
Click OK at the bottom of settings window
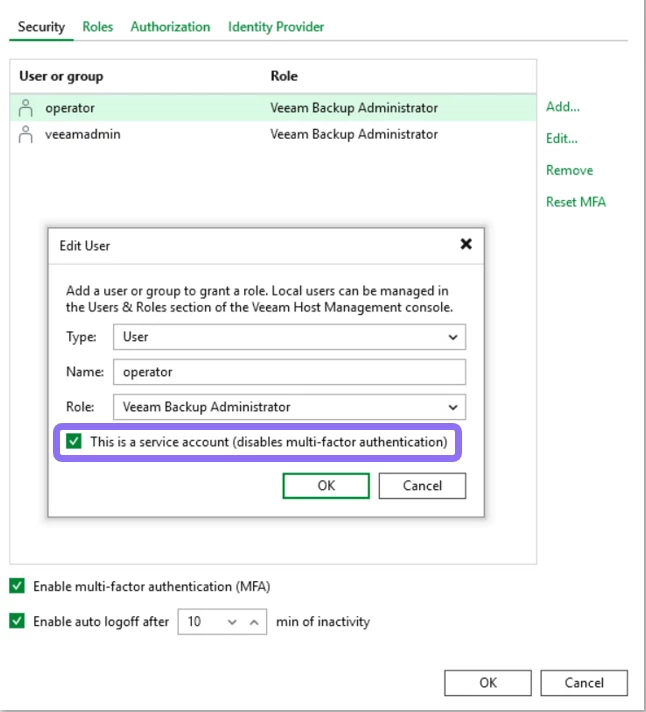pyautogui.click(x=488, y=683)
